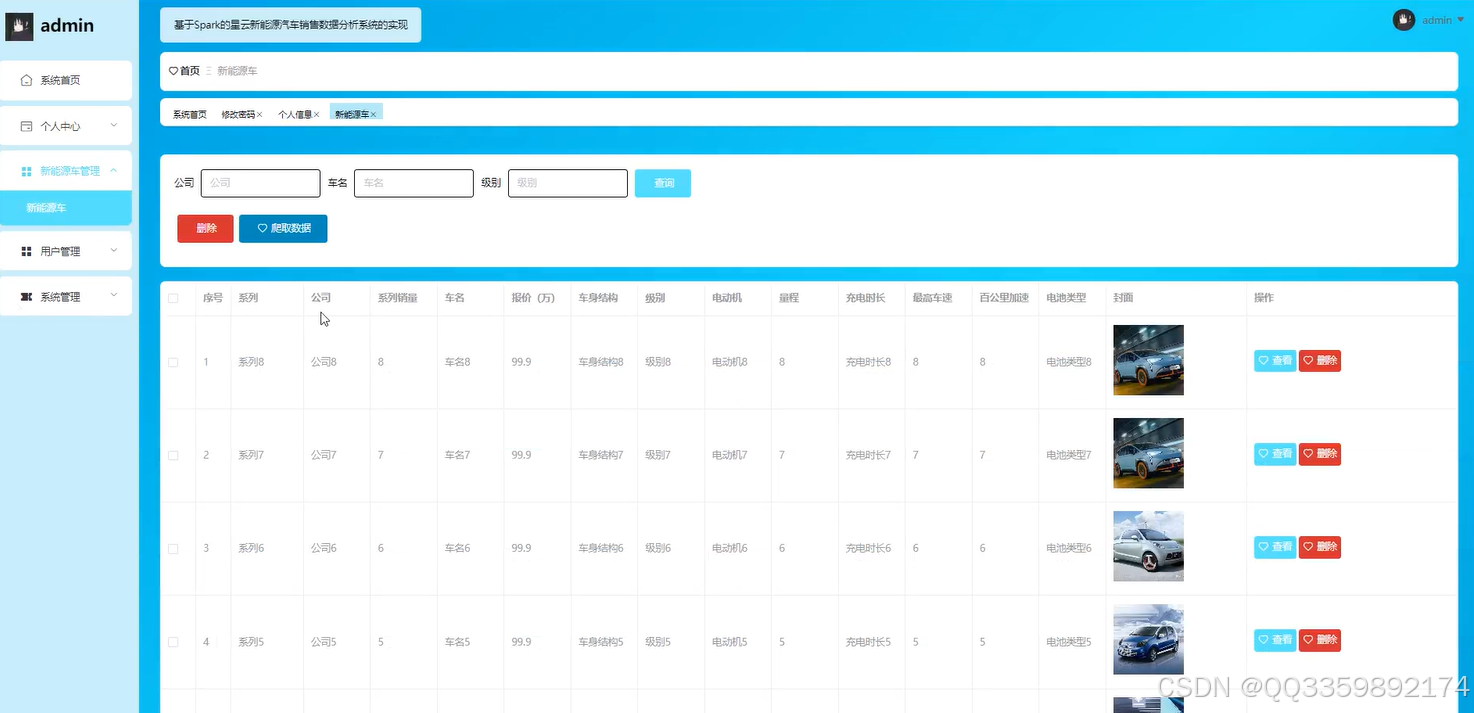Viewport: 1474px width, 713px height.
Task: Focus the 车名 search input
Action: point(413,183)
